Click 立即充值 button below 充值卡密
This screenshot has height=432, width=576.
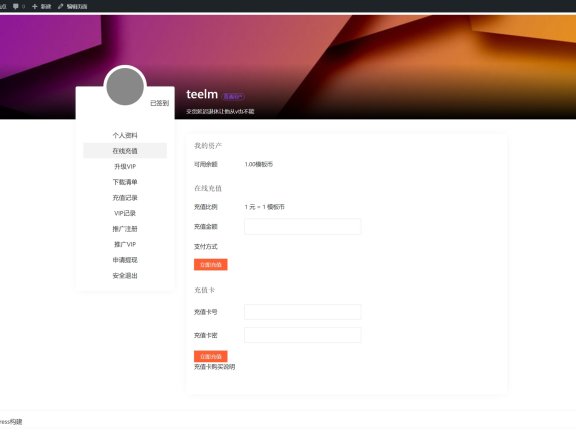click(210, 356)
